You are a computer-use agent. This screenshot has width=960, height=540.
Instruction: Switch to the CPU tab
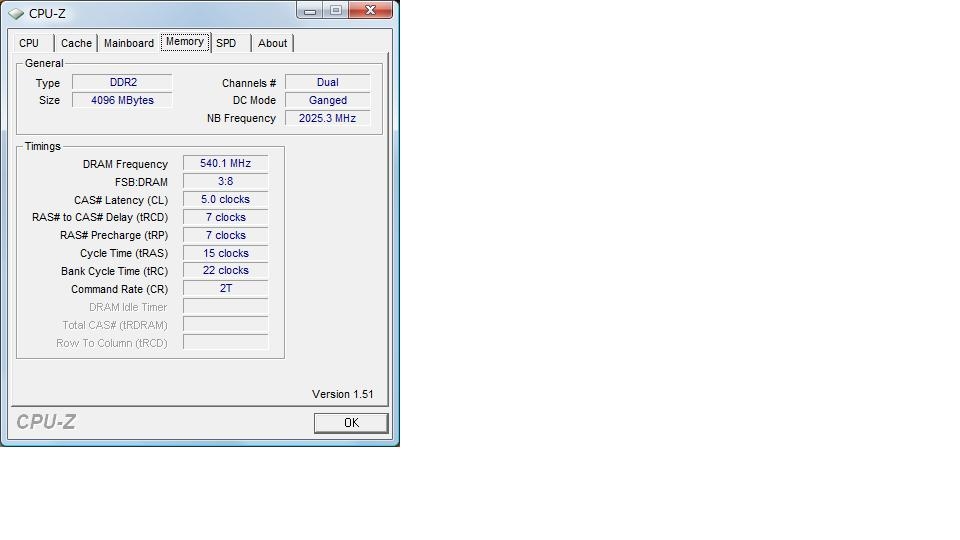29,43
